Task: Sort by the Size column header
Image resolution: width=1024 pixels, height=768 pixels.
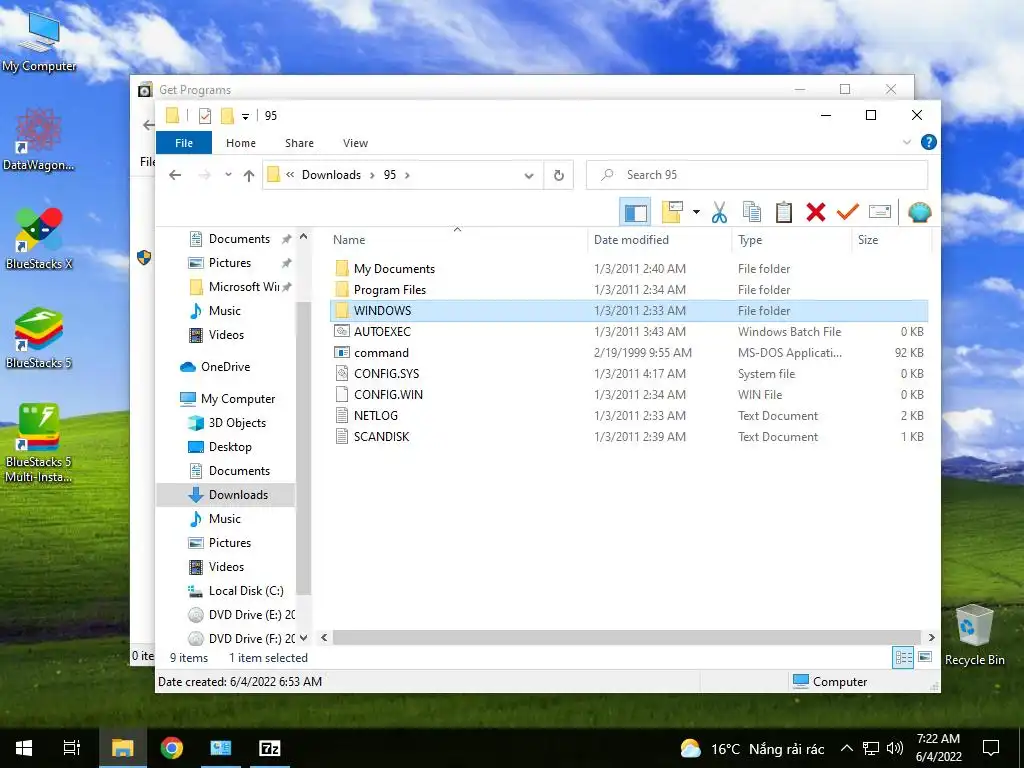Action: 868,240
